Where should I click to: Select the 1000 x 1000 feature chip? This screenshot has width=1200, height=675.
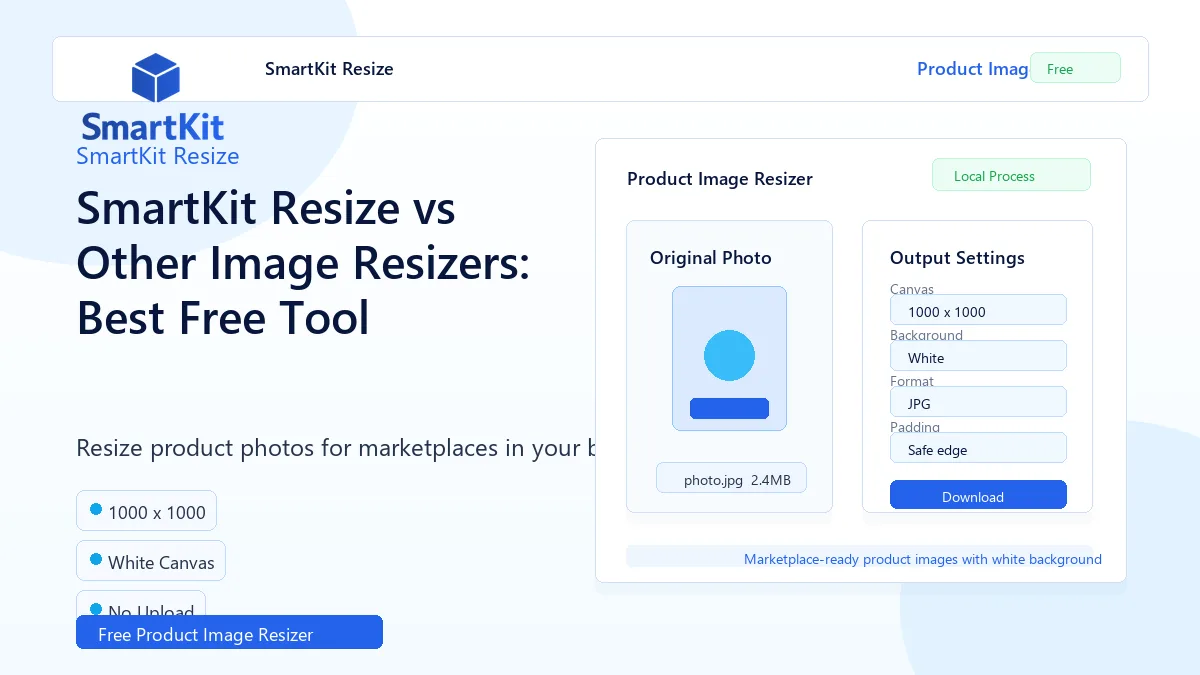[x=146, y=511]
